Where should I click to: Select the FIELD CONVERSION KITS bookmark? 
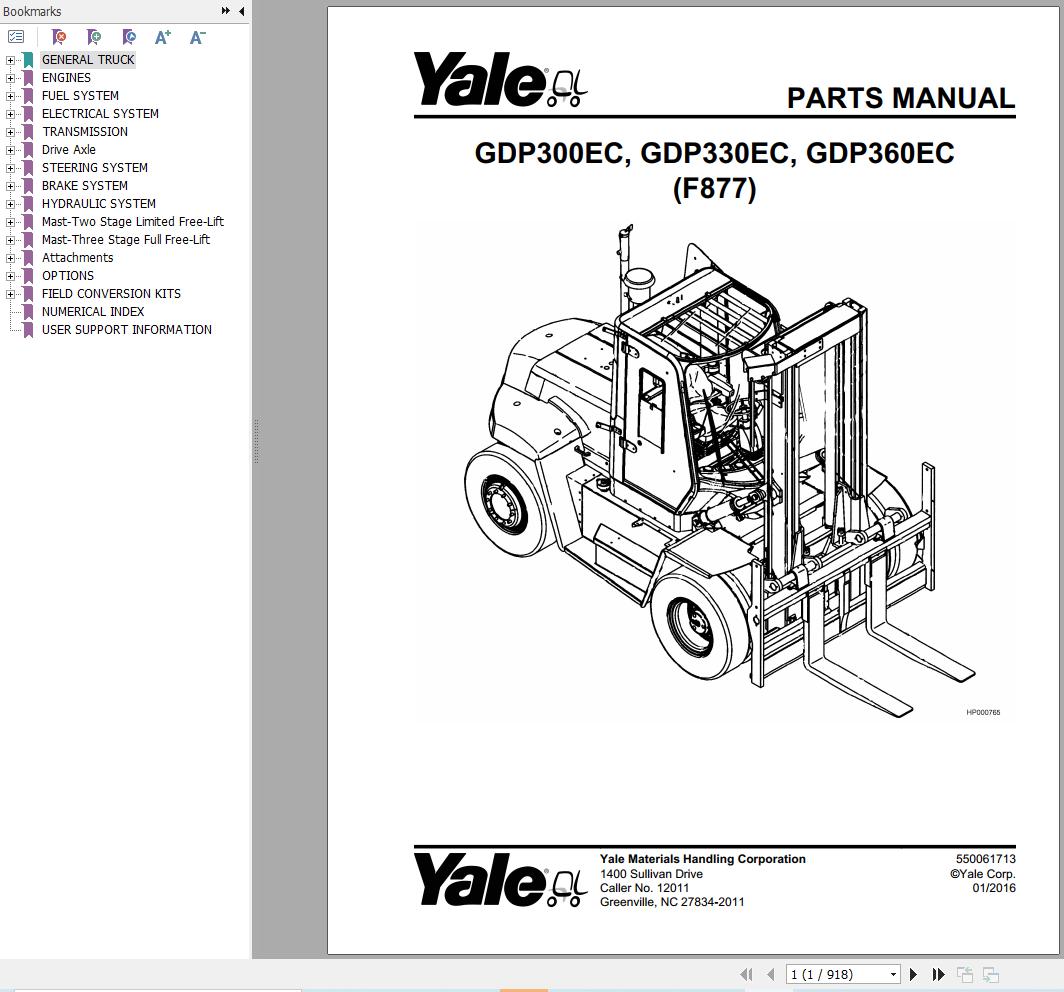(x=111, y=293)
